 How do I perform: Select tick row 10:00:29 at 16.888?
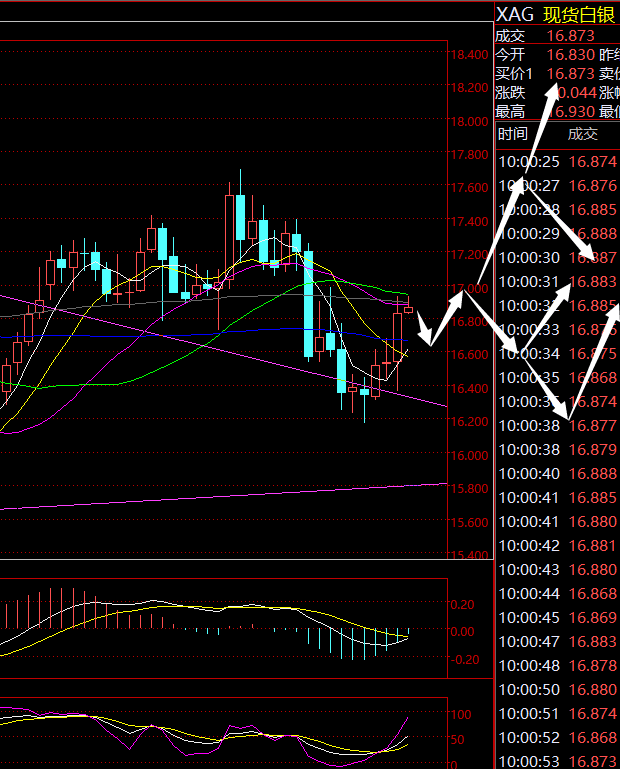pyautogui.click(x=558, y=233)
